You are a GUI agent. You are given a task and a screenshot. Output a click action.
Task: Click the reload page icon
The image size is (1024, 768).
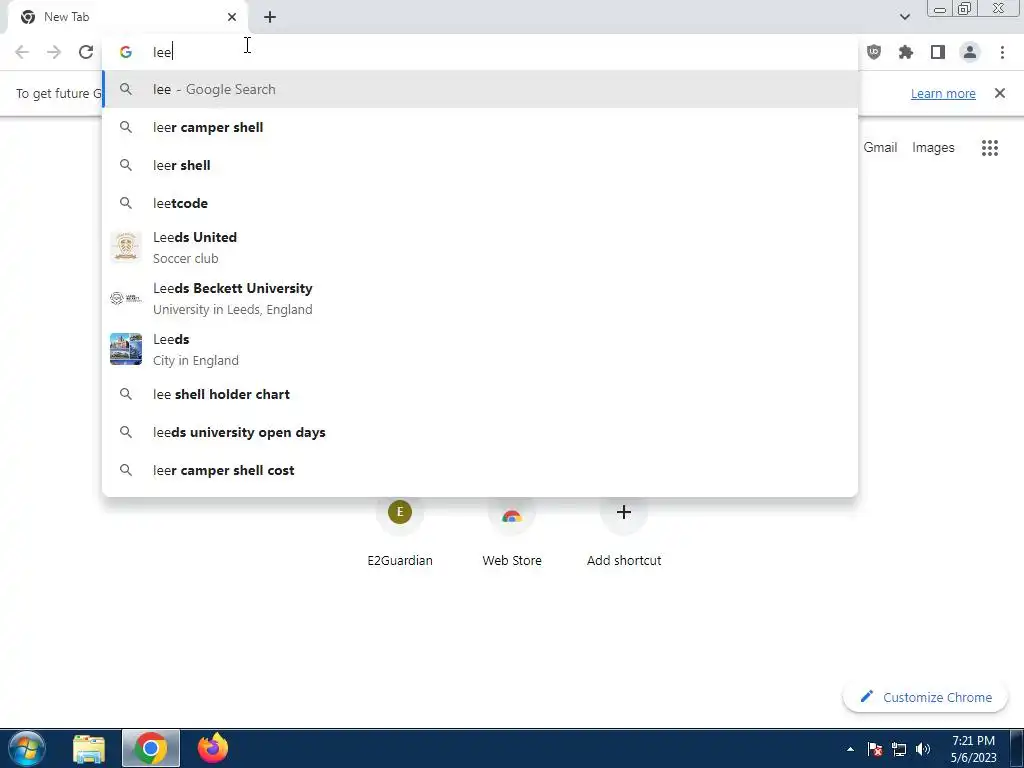(86, 52)
